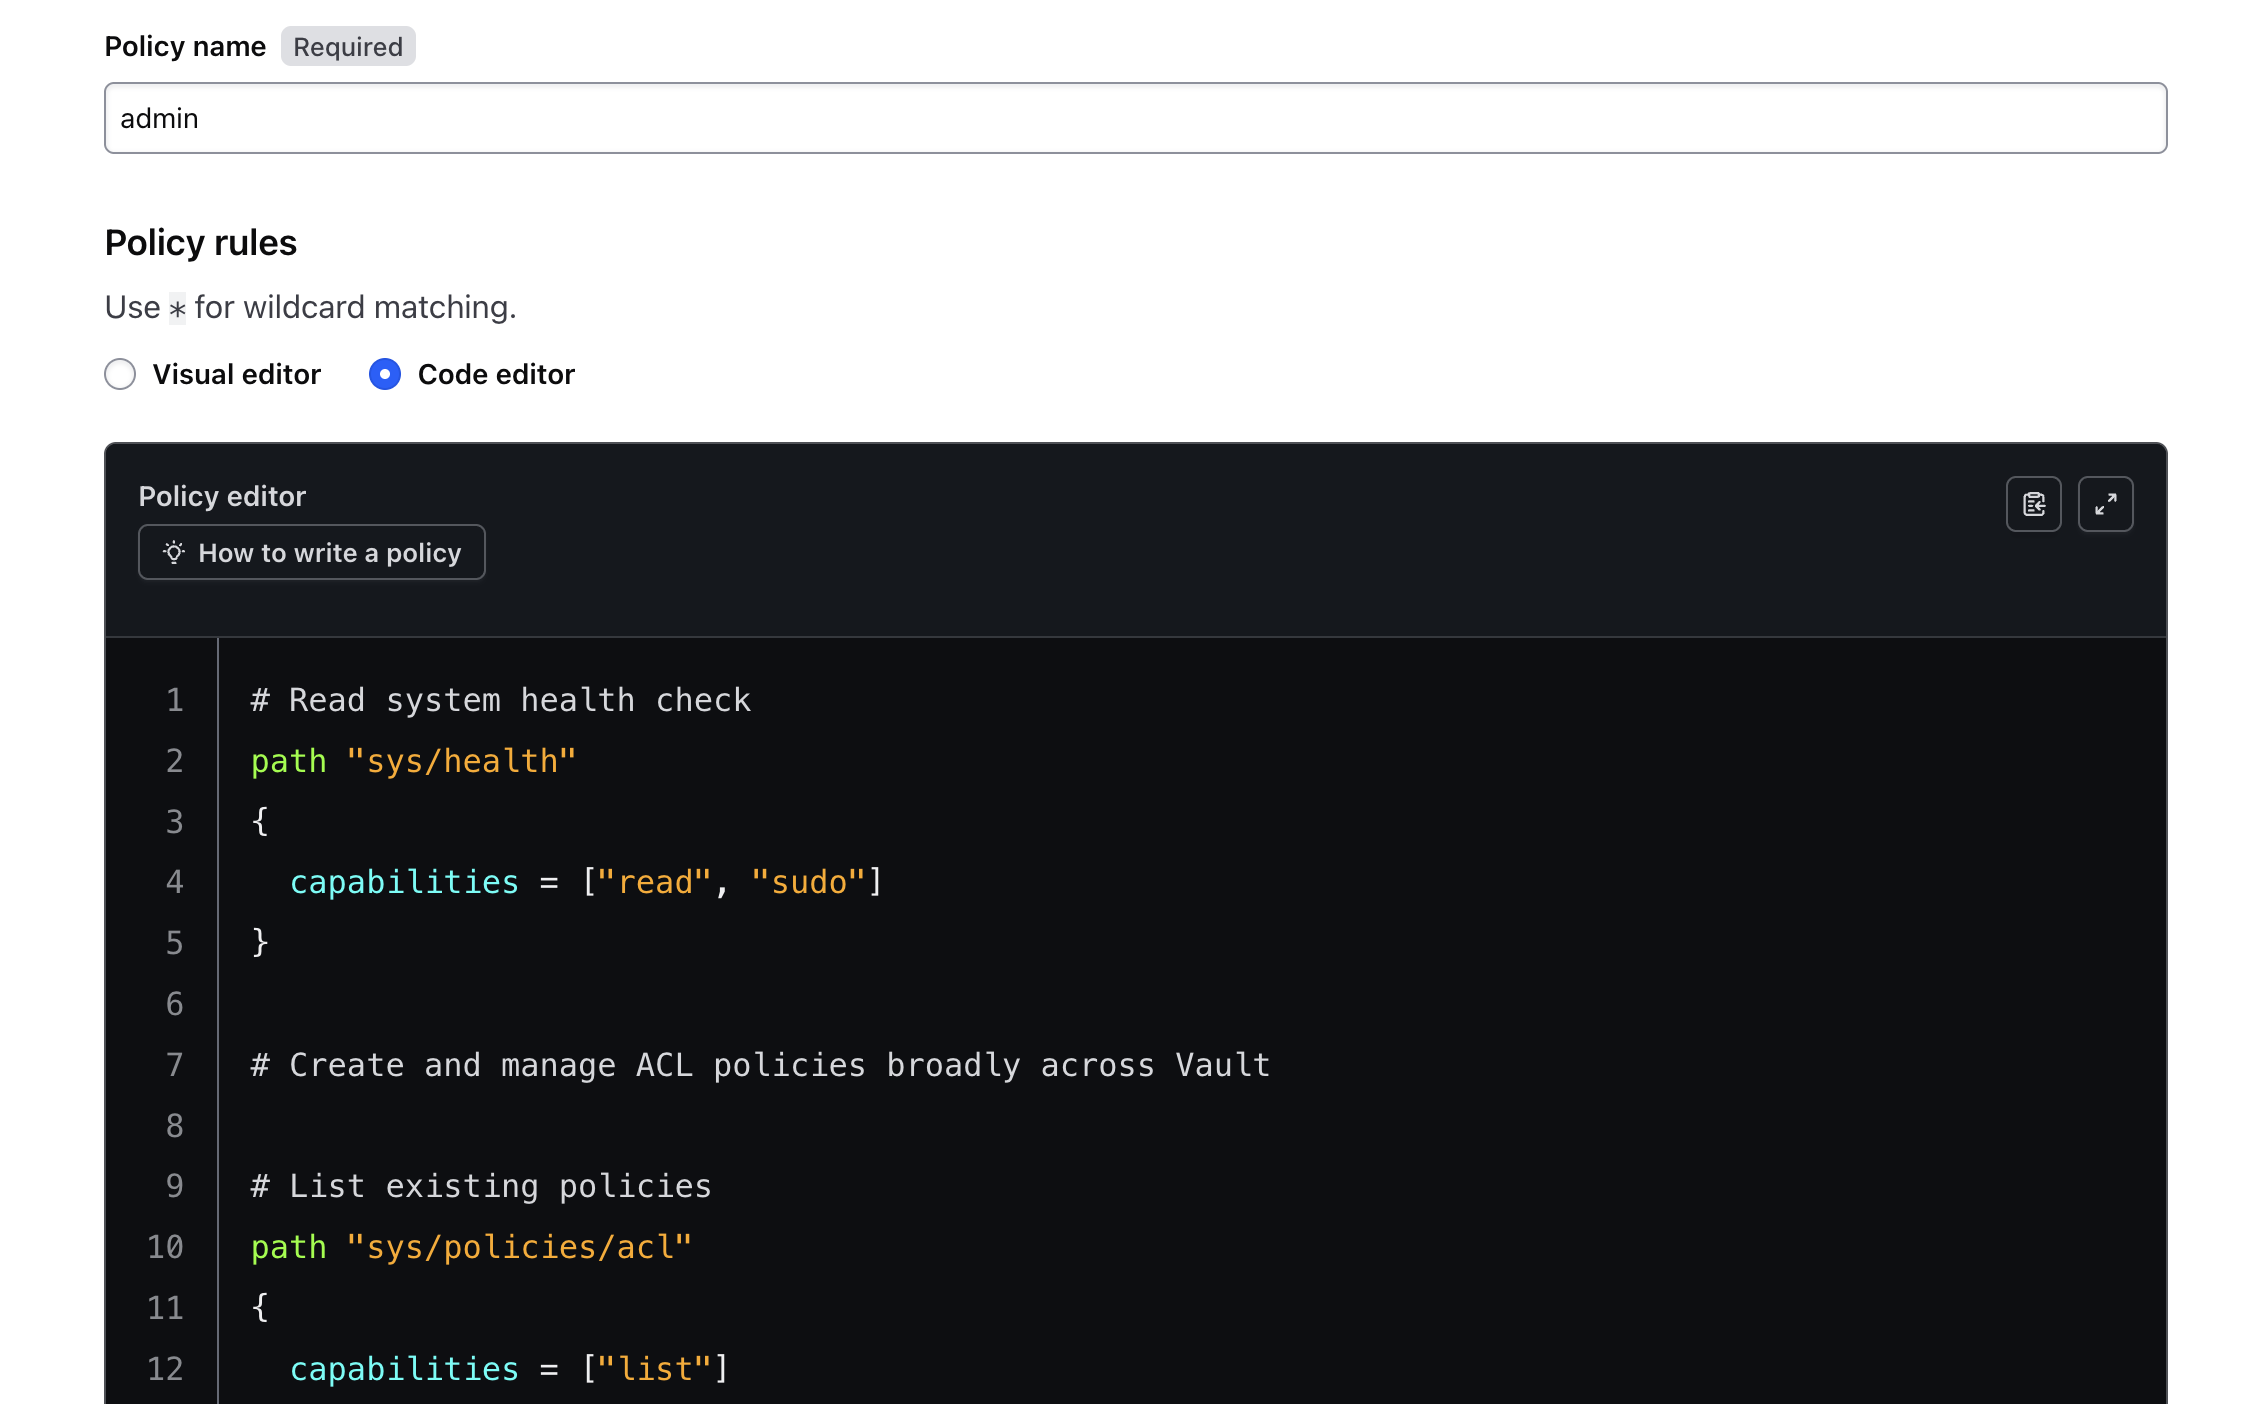Click the Policy rules heading

(x=201, y=243)
